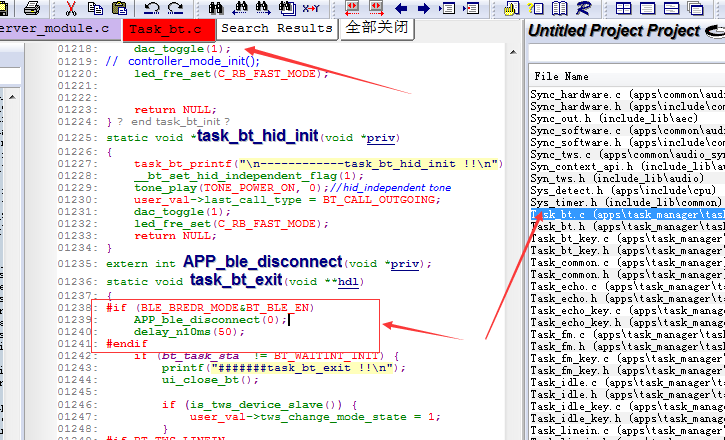
Task: Click the Paste clipboard icon
Action: click(x=119, y=7)
